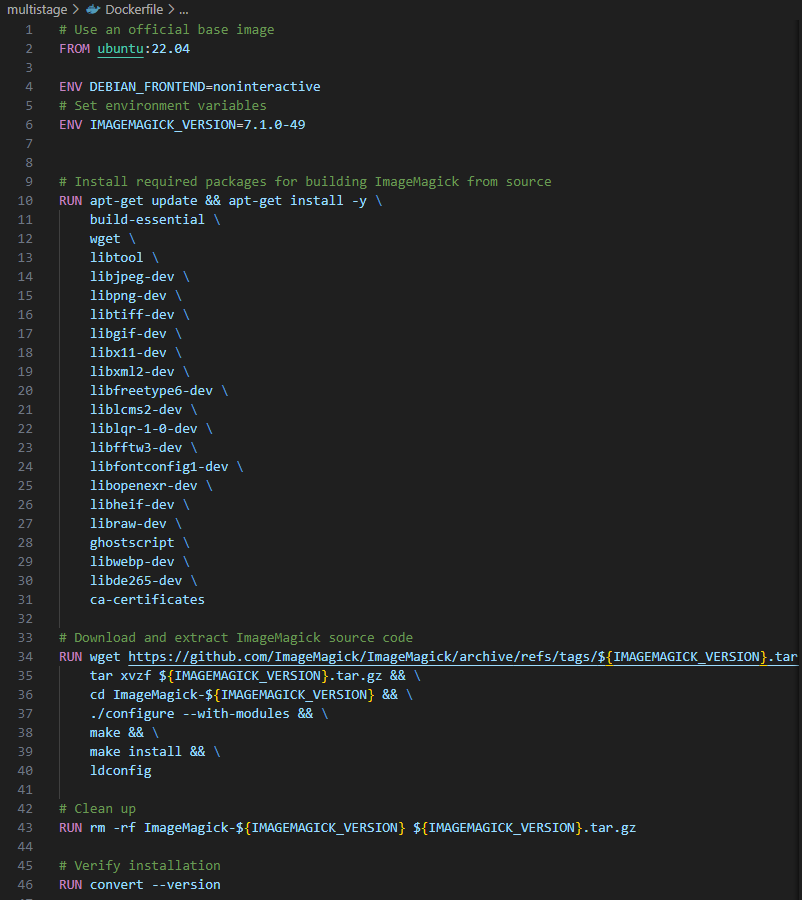Click the Docker whale icon in breadcrumb
Screen dimensions: 802x900
pos(95,9)
